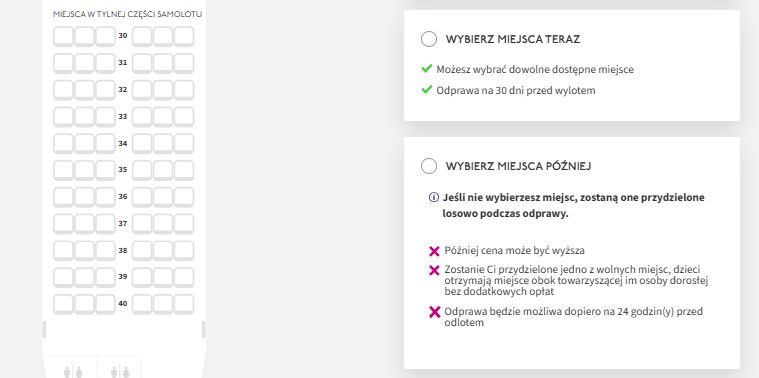The width and height of the screenshot is (759, 378).
Task: Click the 'Wybierz miejsca teraz' heading text
Action: click(513, 39)
